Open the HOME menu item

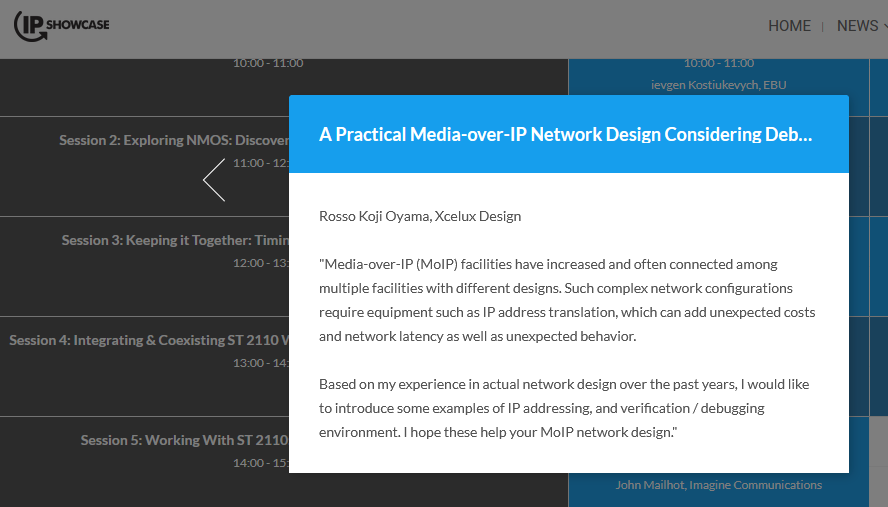click(789, 26)
